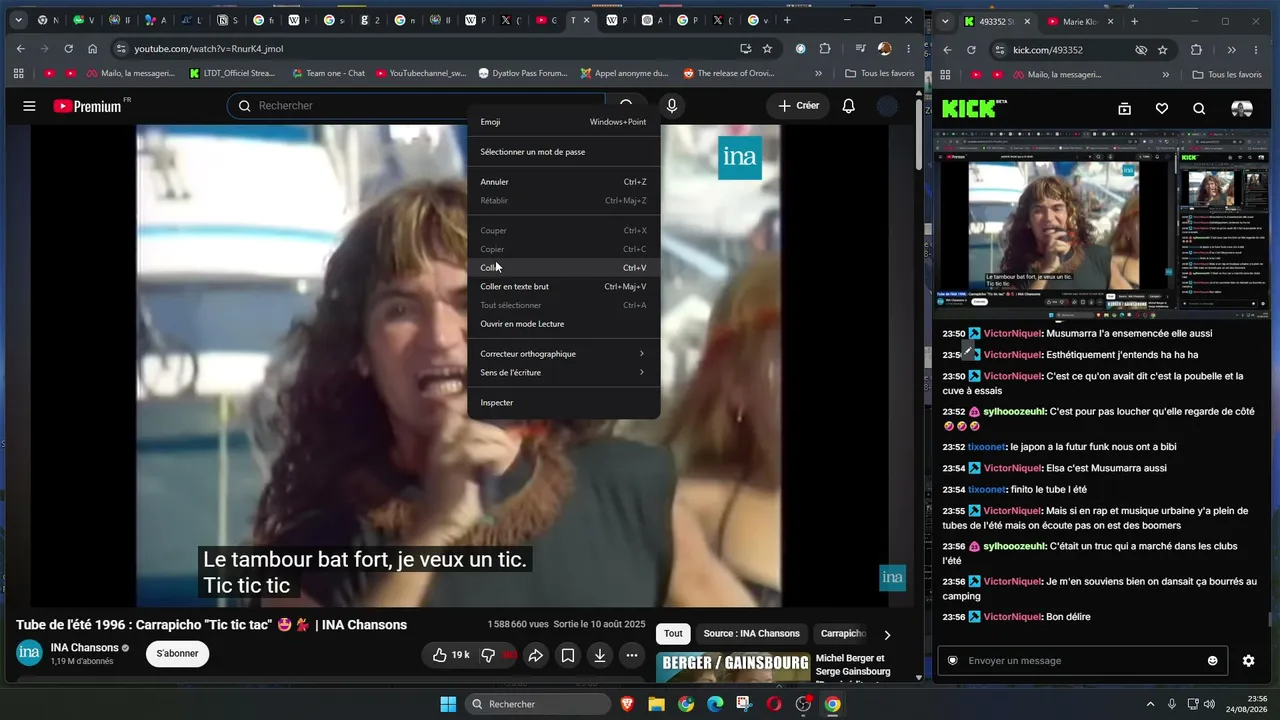Like the Carrapicho video (19 k)
Screen dimensions: 1280x720
tap(450, 655)
